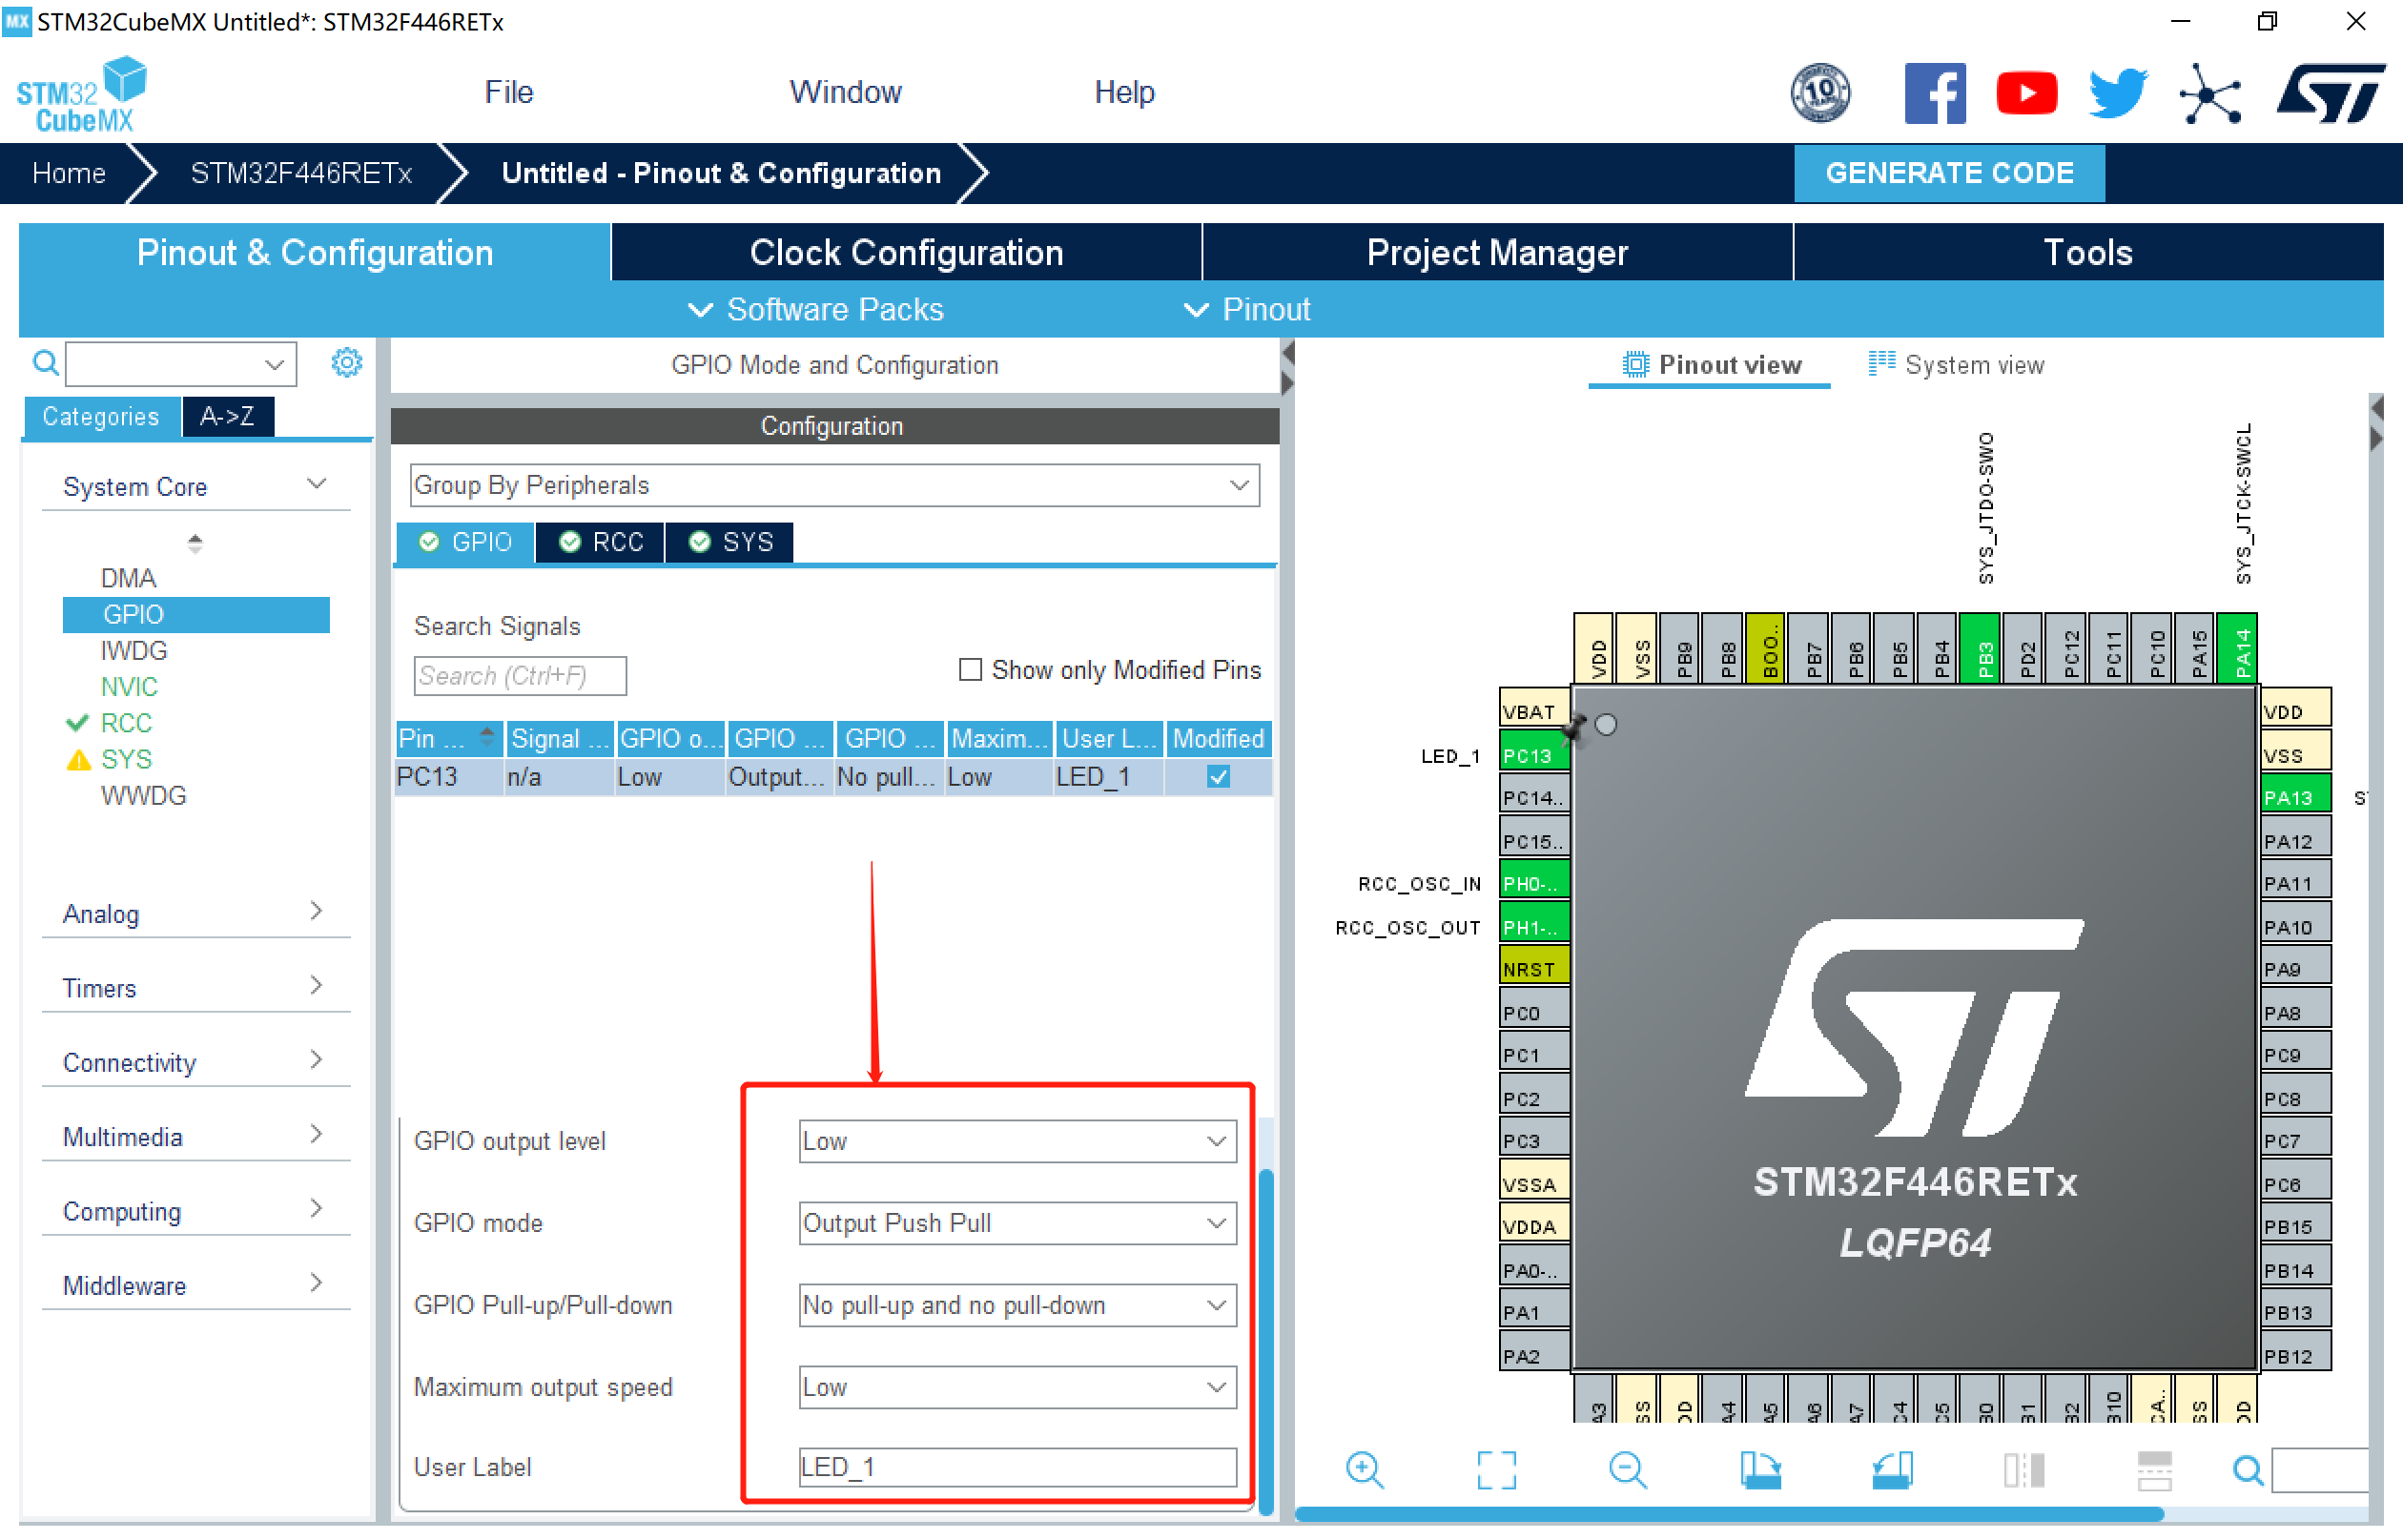Viewport: 2403px width, 1540px height.
Task: Click the User Label input field
Action: click(1016, 1467)
